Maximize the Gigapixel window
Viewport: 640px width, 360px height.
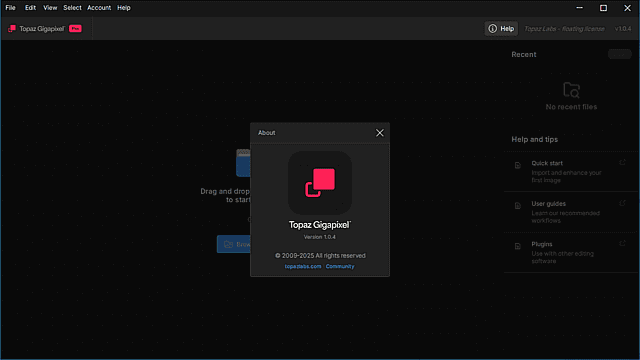click(603, 8)
